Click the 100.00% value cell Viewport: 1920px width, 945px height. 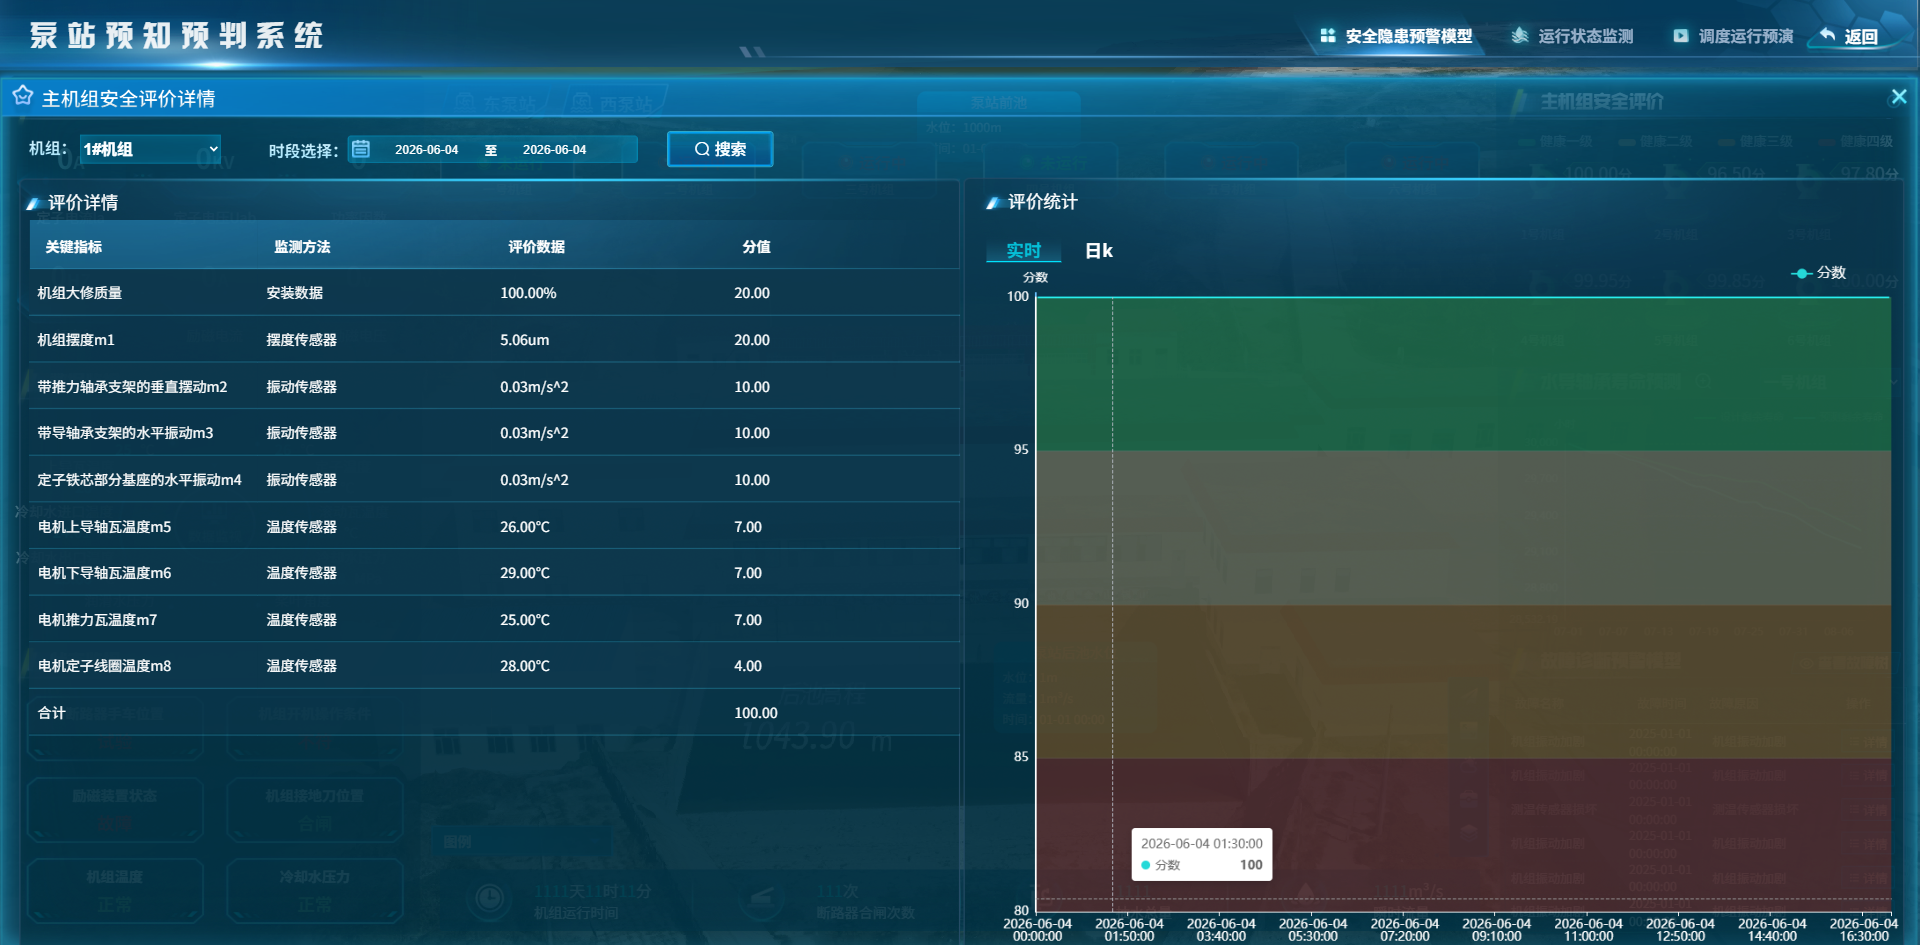click(x=529, y=293)
